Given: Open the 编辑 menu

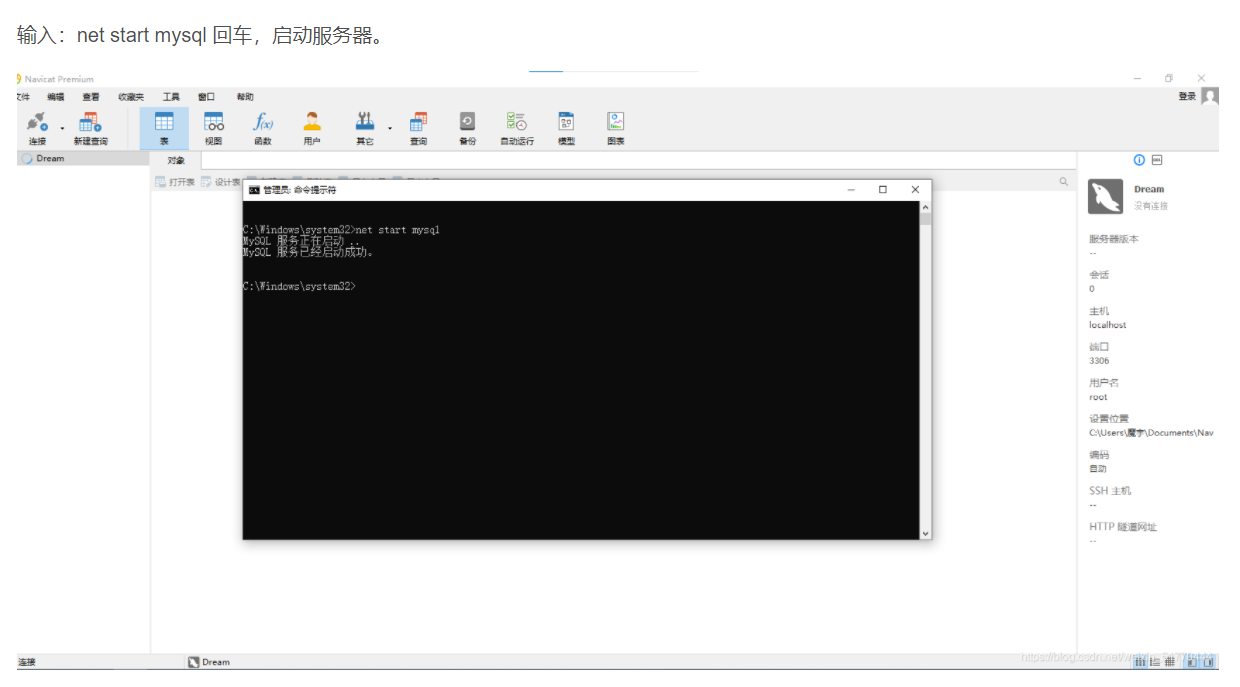Looking at the screenshot, I should pyautogui.click(x=55, y=97).
